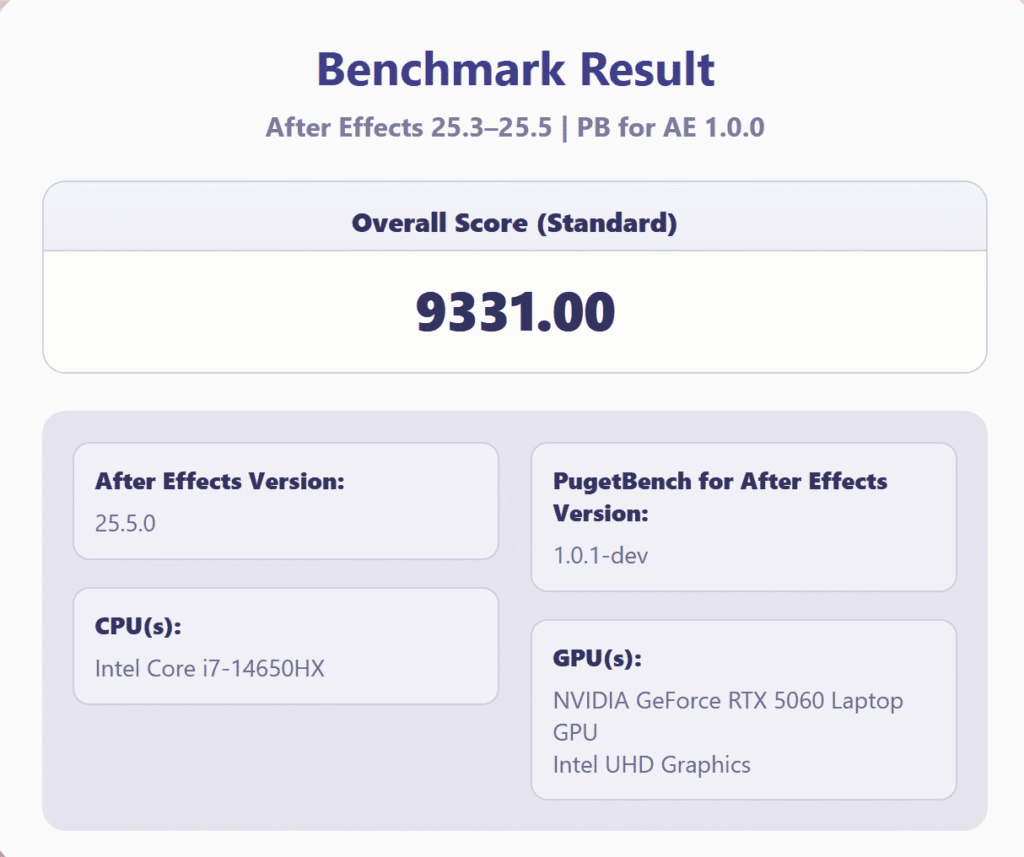This screenshot has height=857, width=1024.
Task: Click the Benchmark Result heading
Action: 515,70
